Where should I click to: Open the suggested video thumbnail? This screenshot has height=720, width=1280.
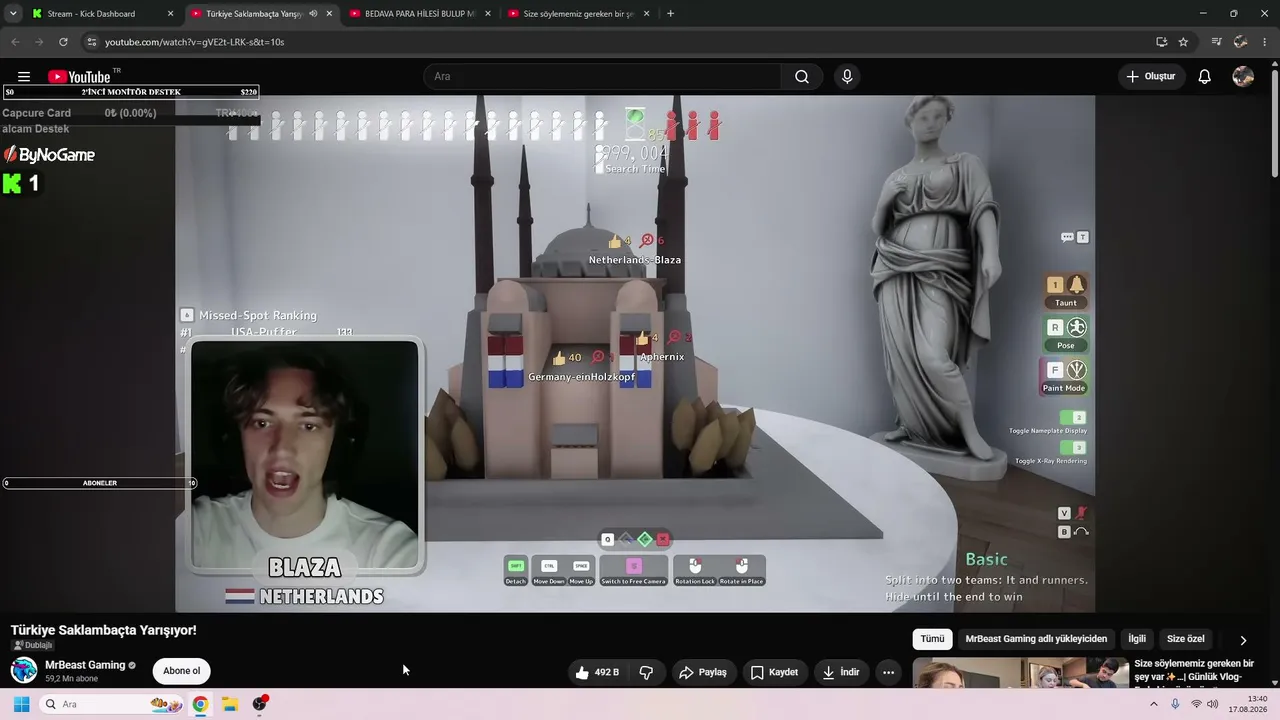1020,673
